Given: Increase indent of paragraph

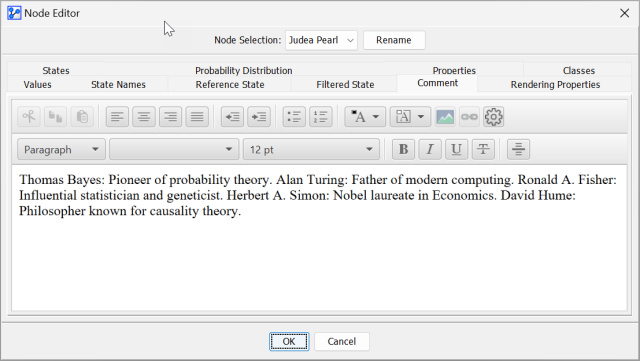Looking at the screenshot, I should tap(259, 117).
